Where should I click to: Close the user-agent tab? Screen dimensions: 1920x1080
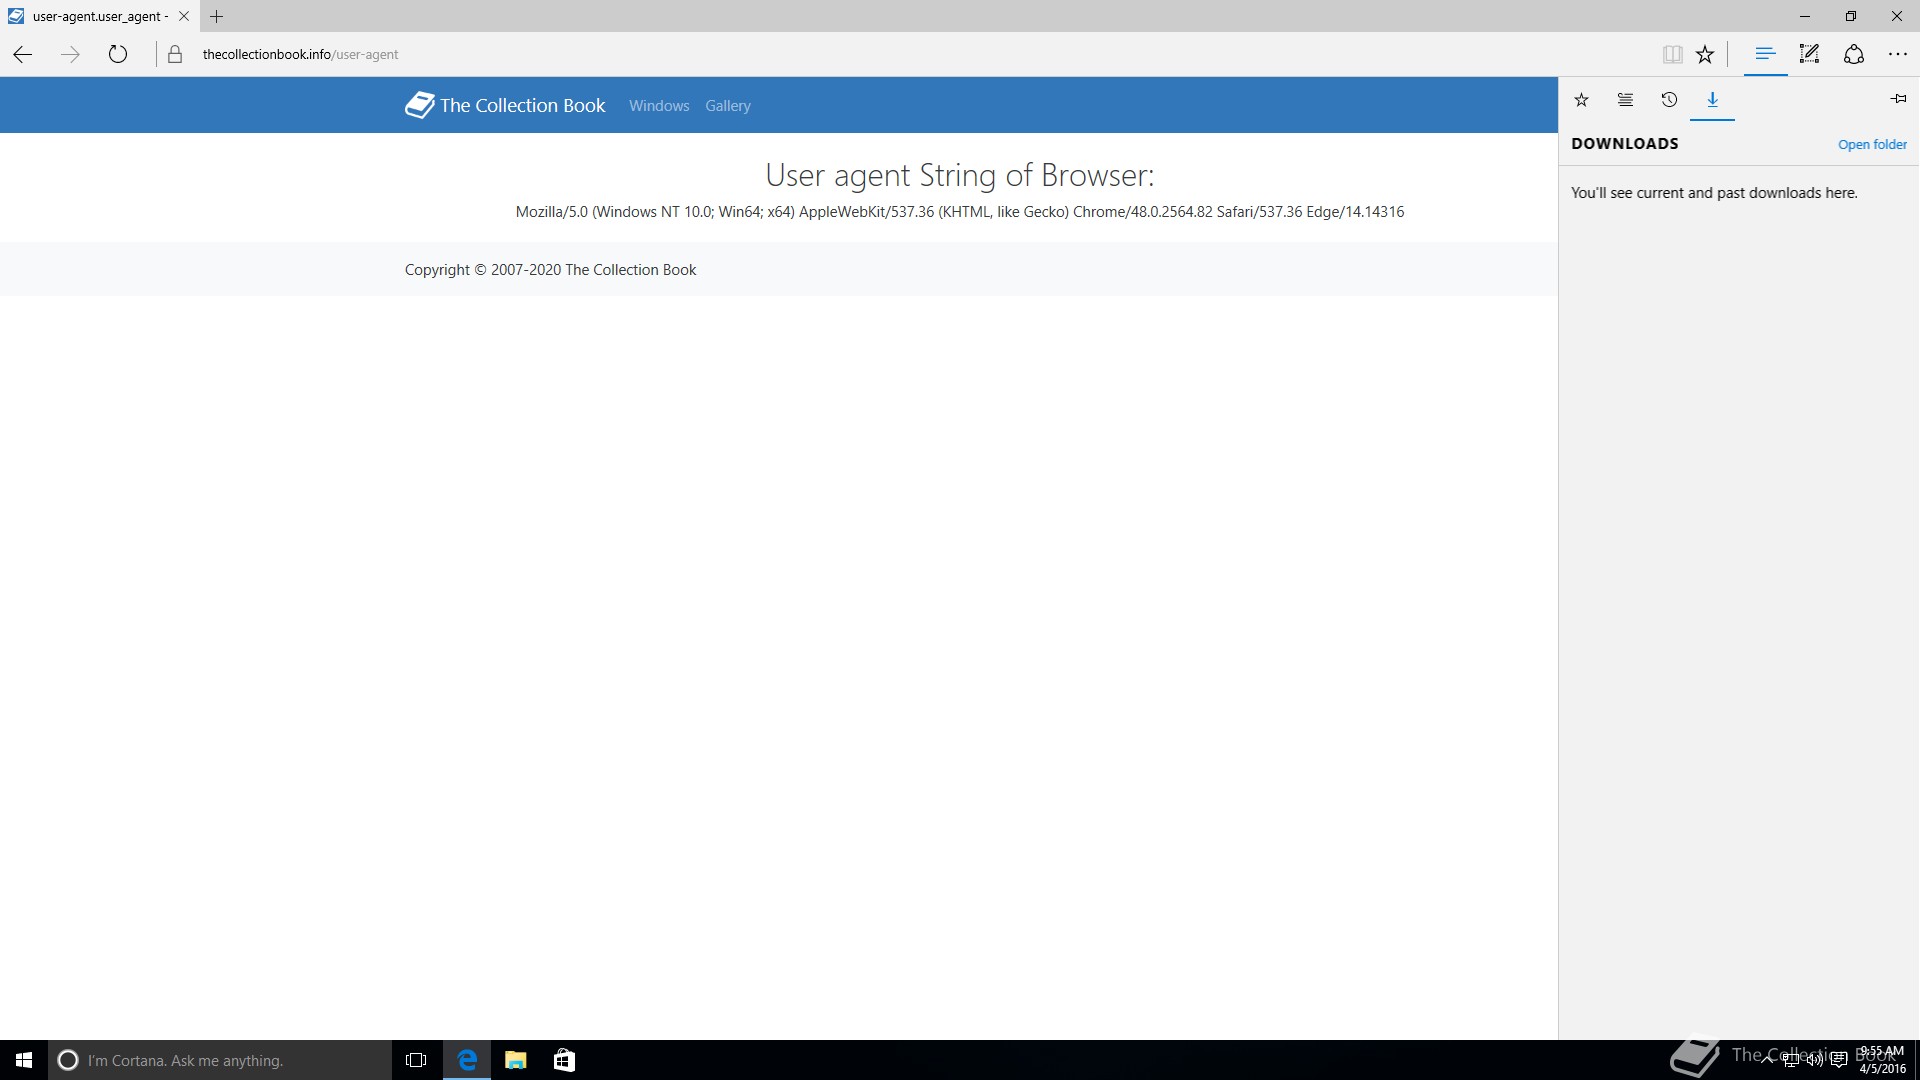183,16
